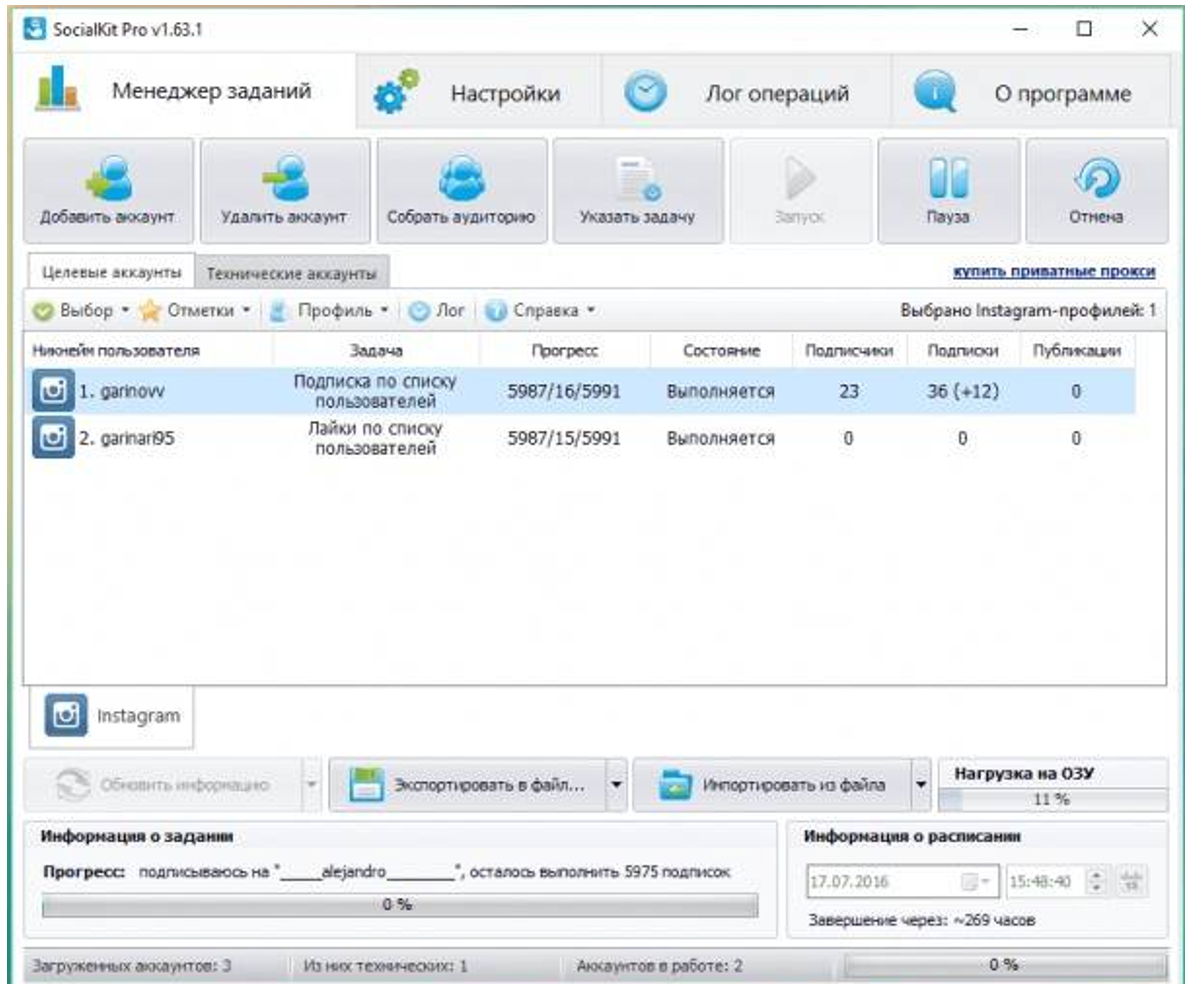Click the Выбрано Instagram-профилей: 1 label
Image resolution: width=1189 pixels, height=995 pixels.
pyautogui.click(x=1028, y=310)
